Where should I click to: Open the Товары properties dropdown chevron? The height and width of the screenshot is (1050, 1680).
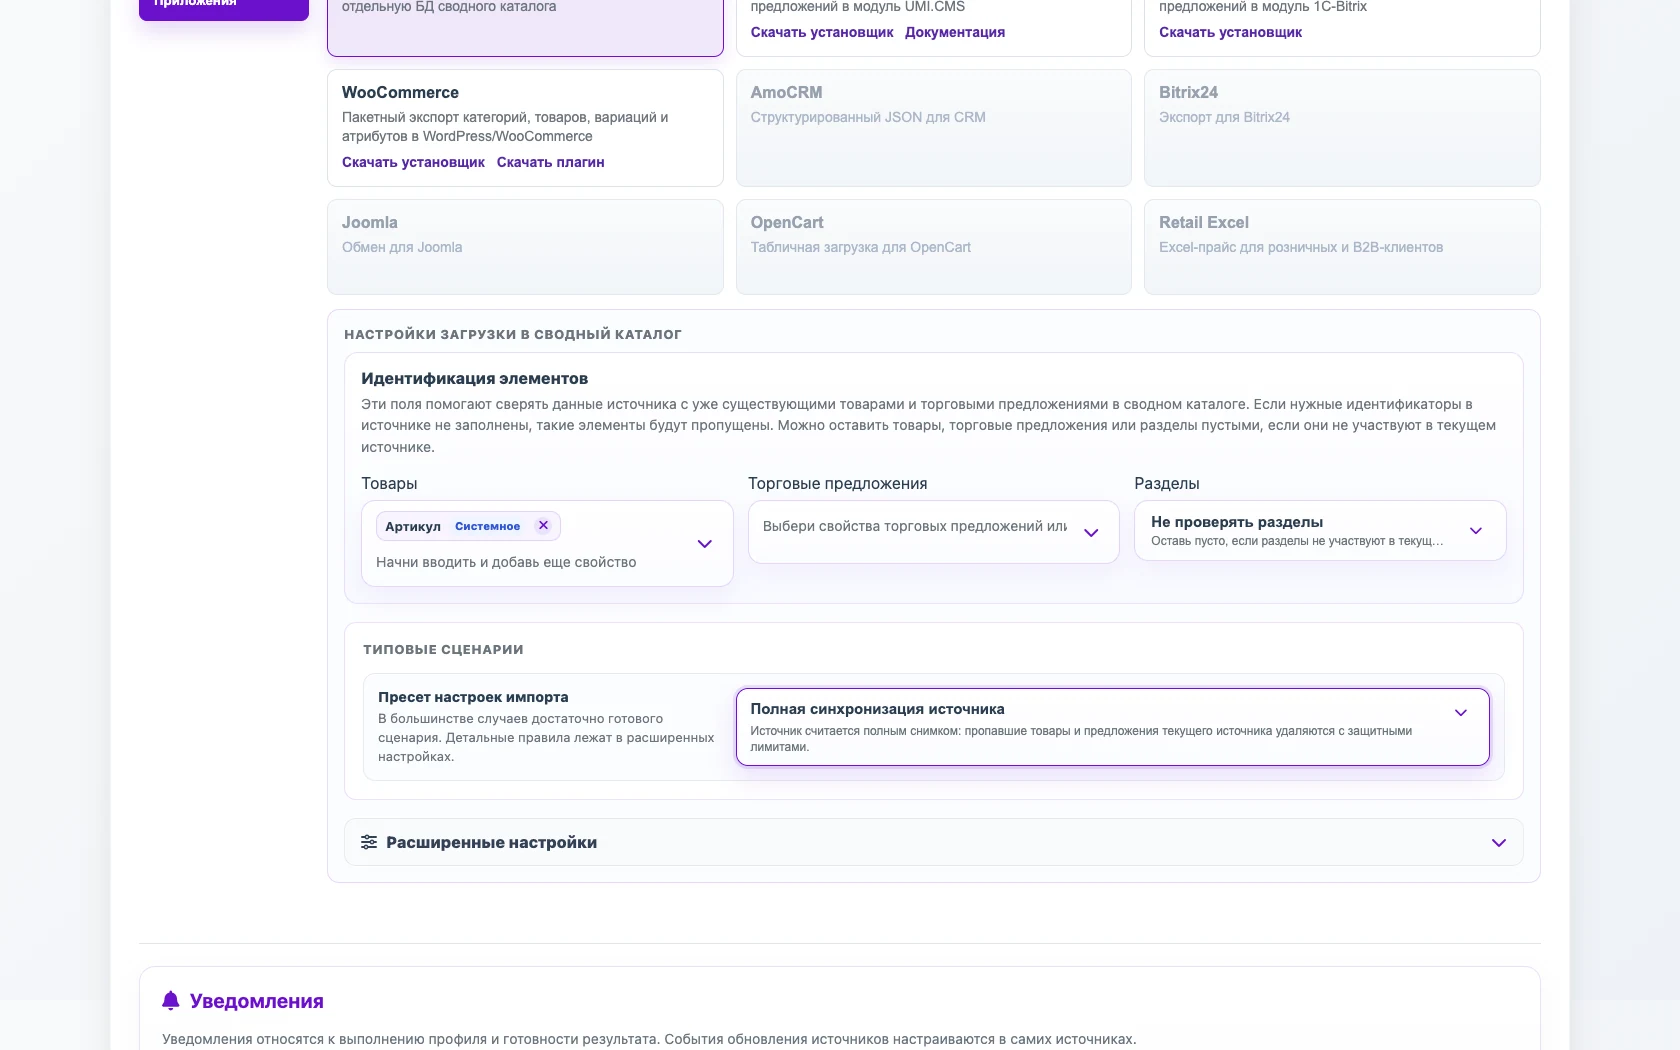(704, 544)
